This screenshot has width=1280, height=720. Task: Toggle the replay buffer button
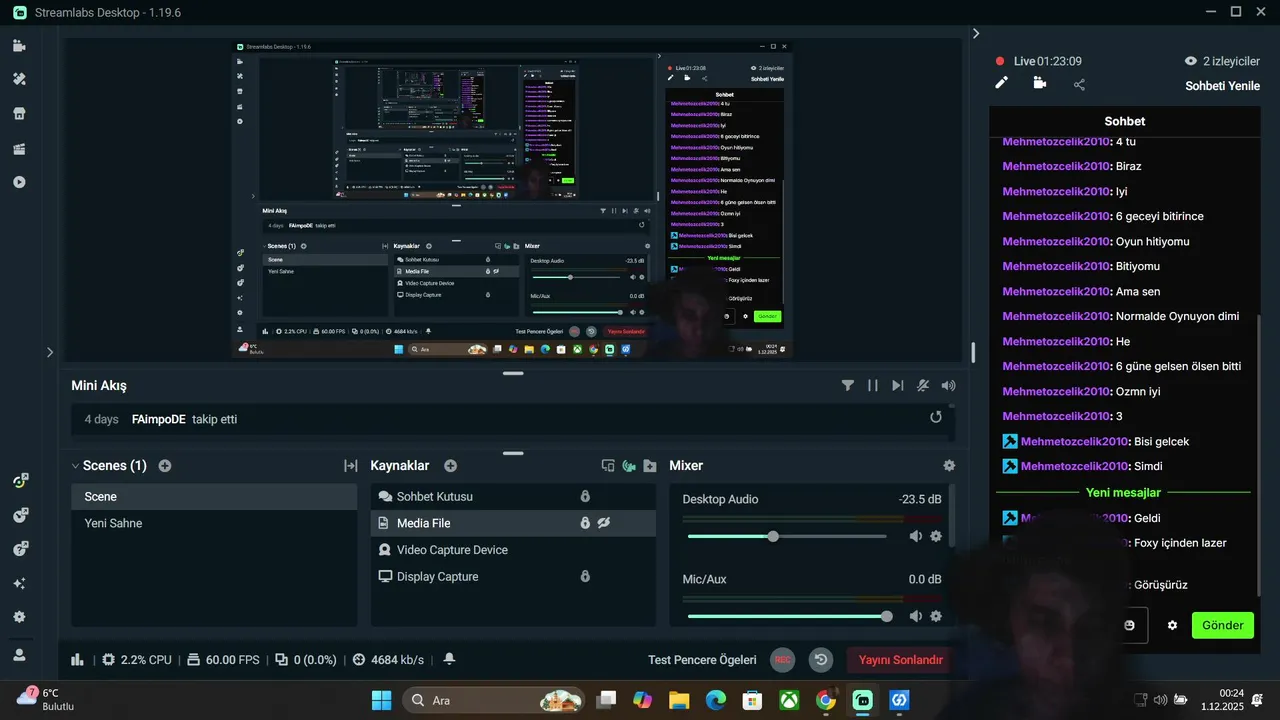[821, 660]
